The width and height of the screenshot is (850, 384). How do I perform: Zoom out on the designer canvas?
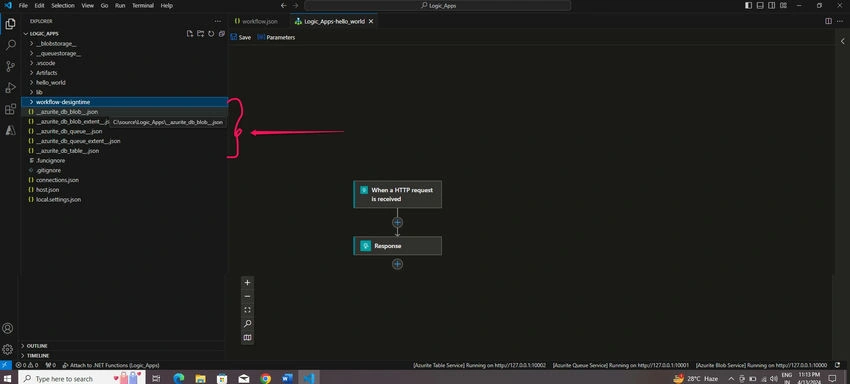click(x=247, y=296)
